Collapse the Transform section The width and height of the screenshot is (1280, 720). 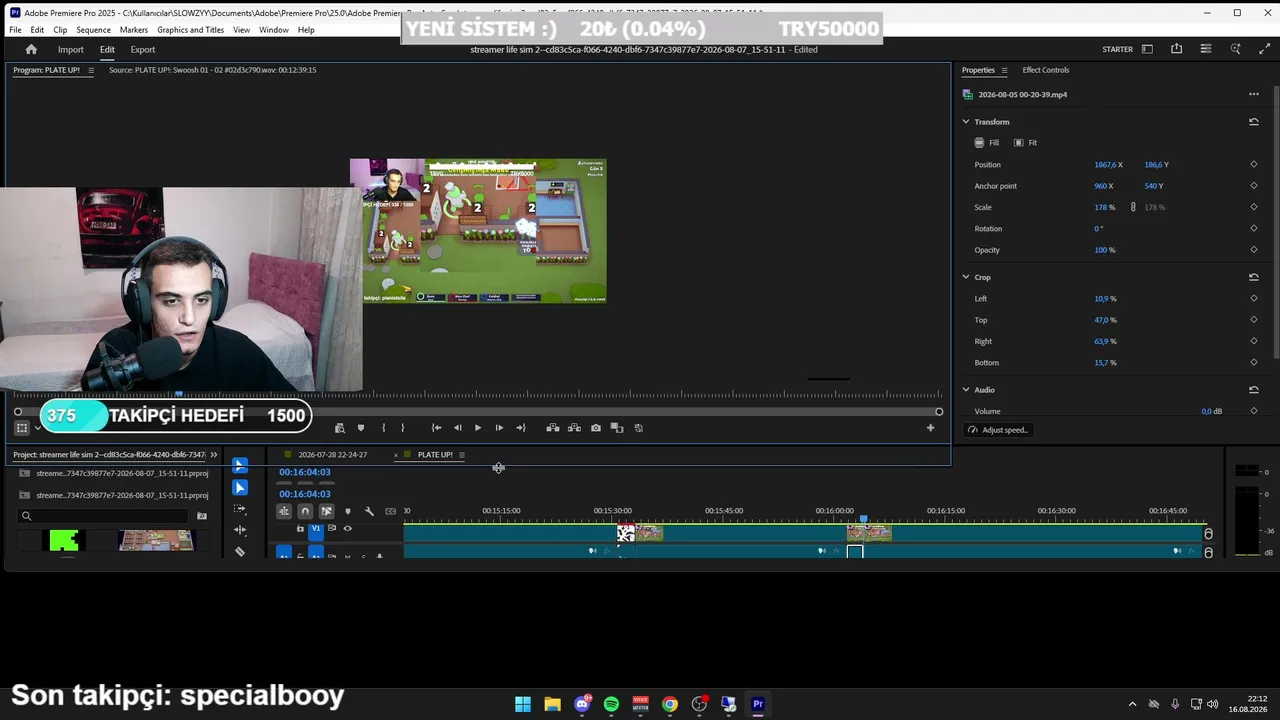(966, 122)
